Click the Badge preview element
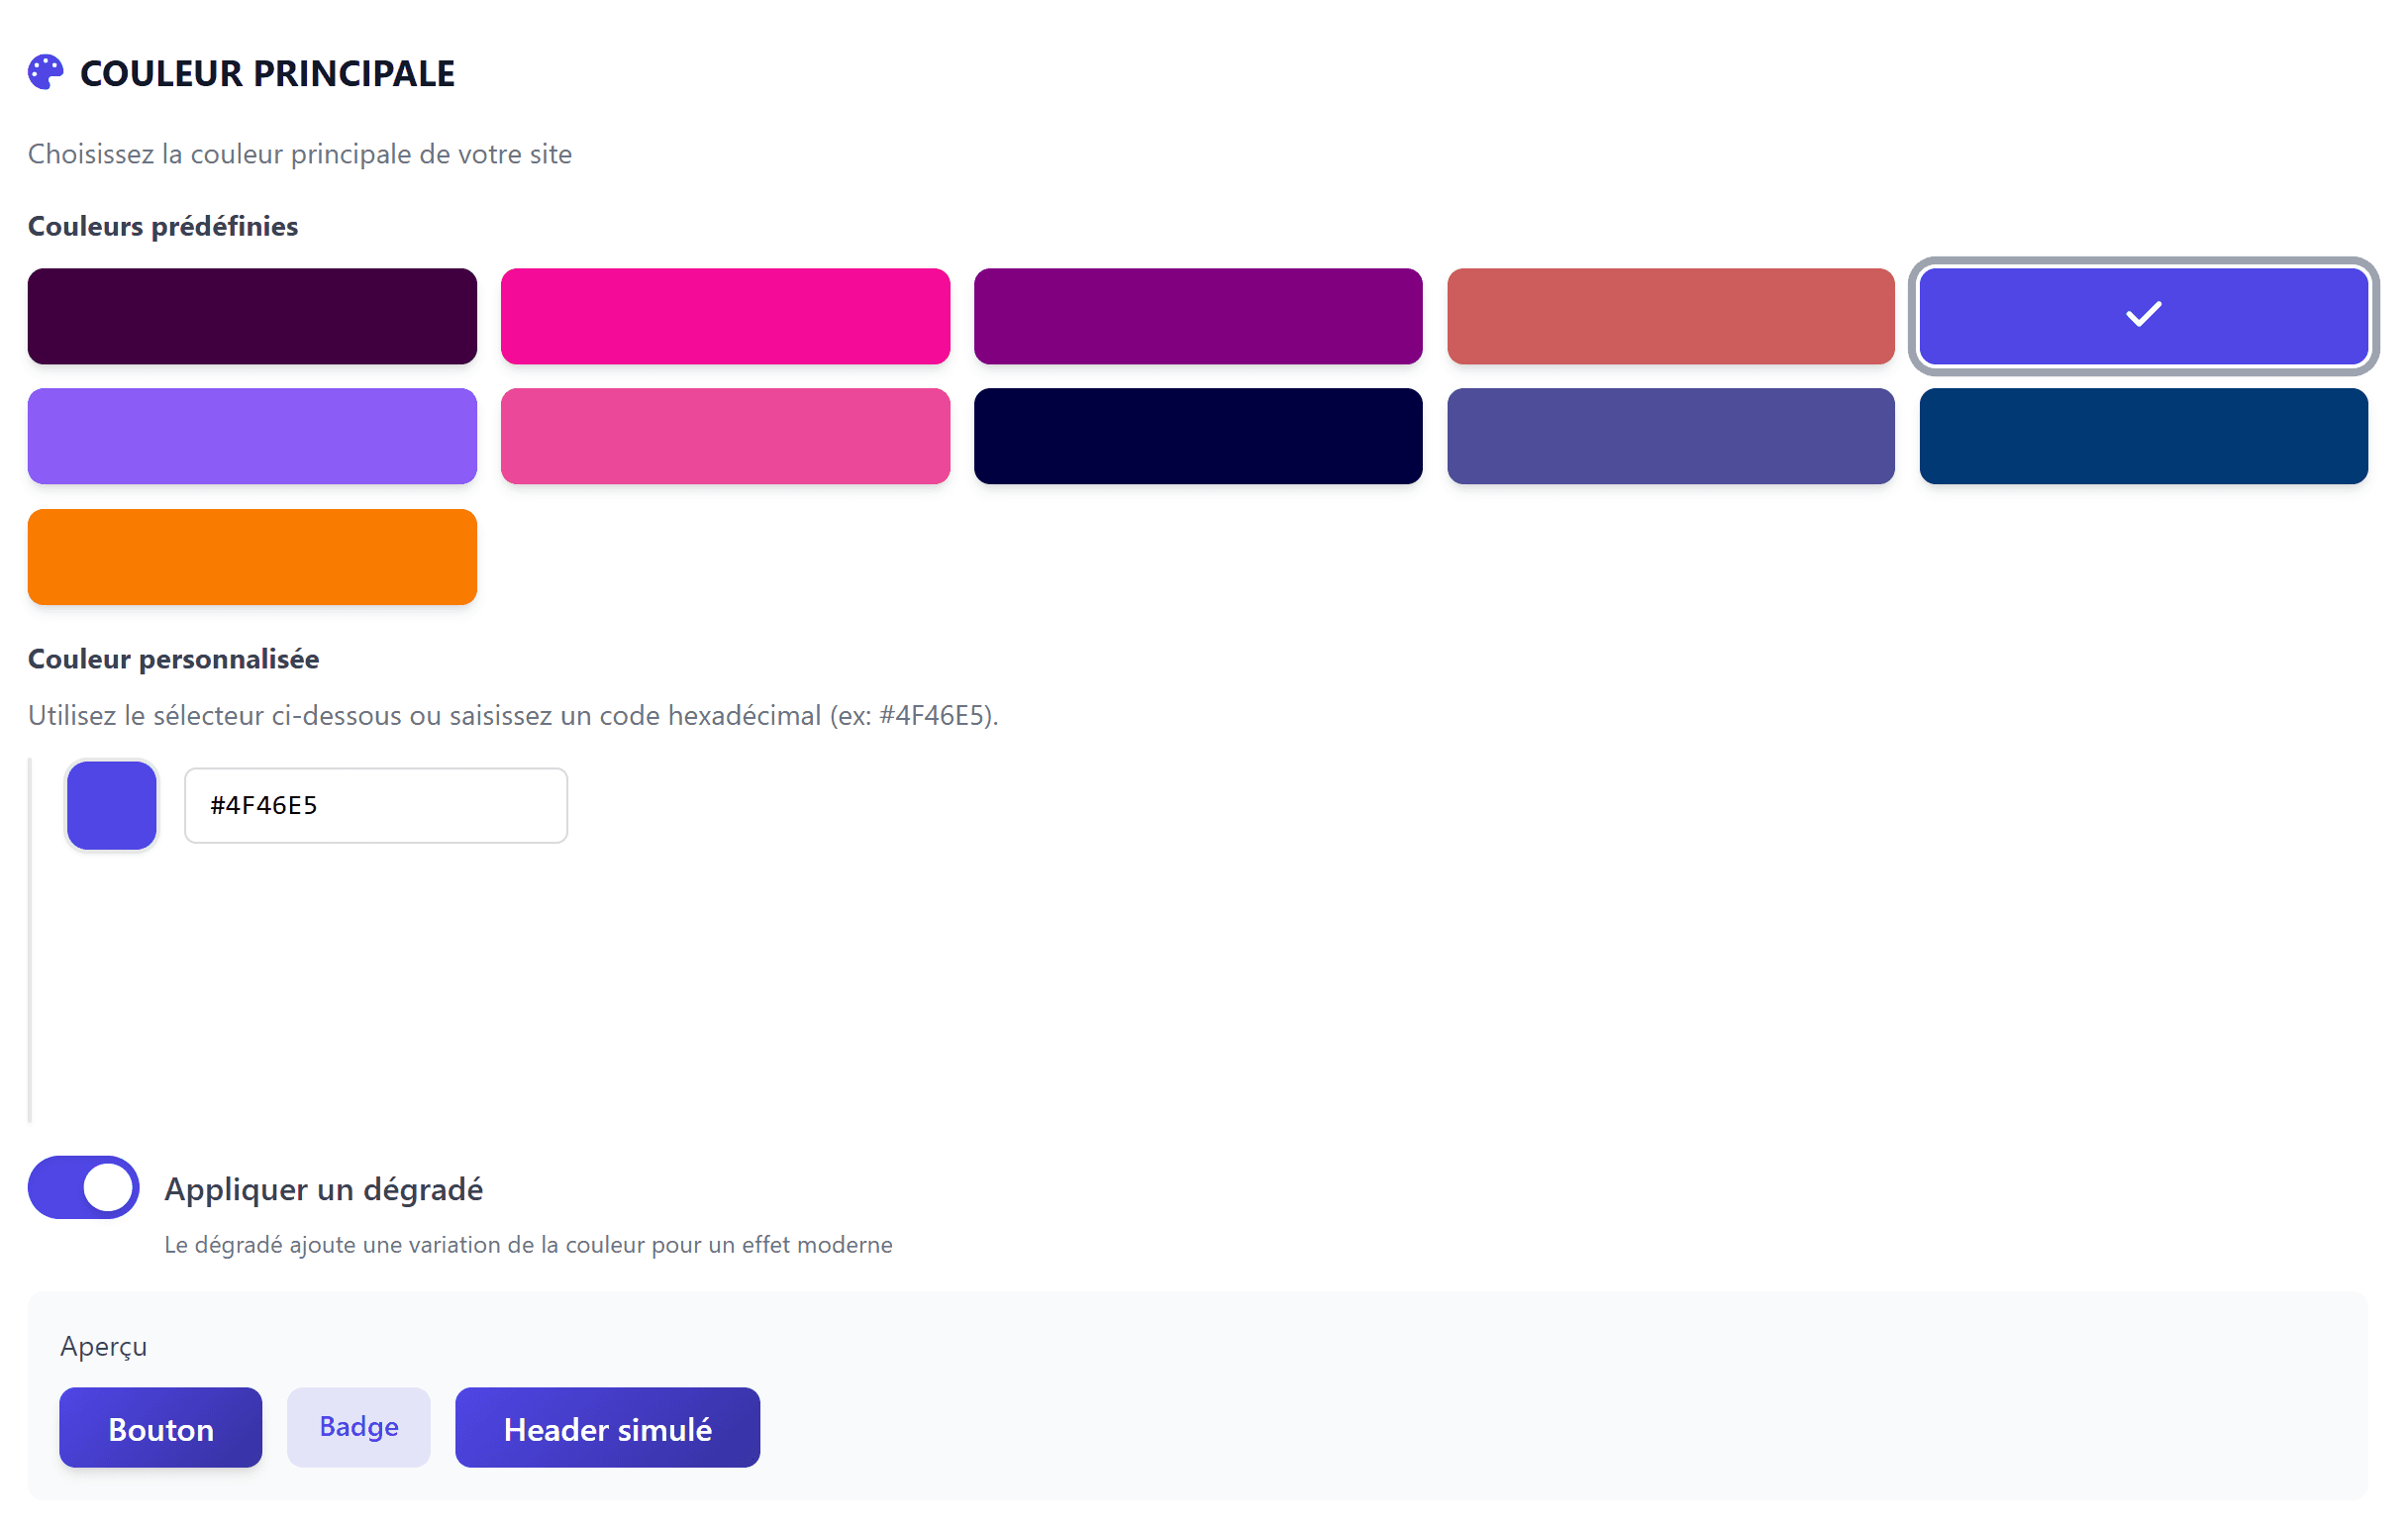 coord(358,1427)
